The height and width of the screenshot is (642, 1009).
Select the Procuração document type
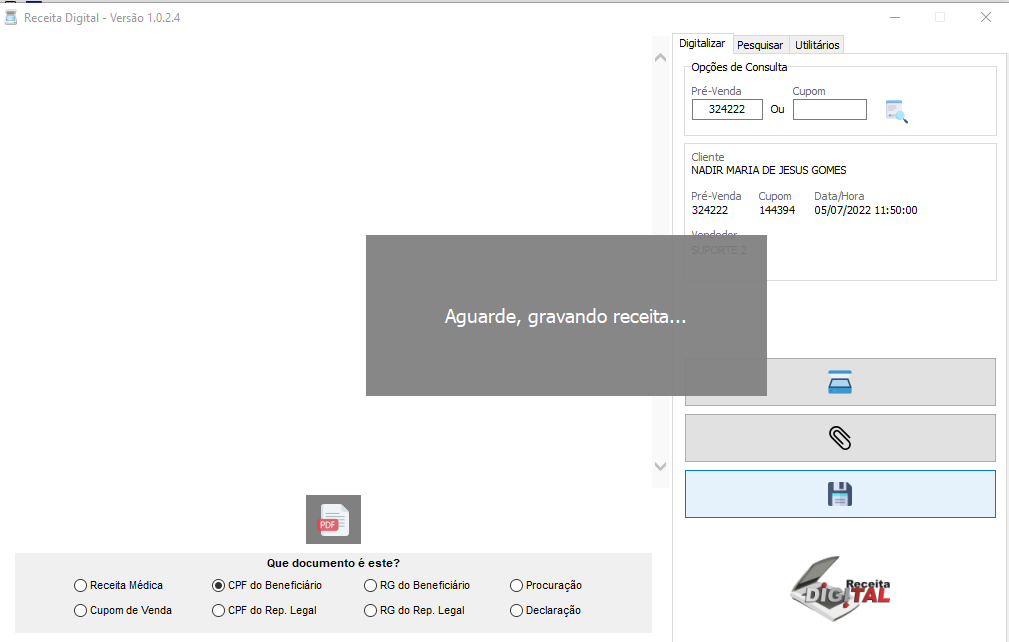pyautogui.click(x=517, y=585)
